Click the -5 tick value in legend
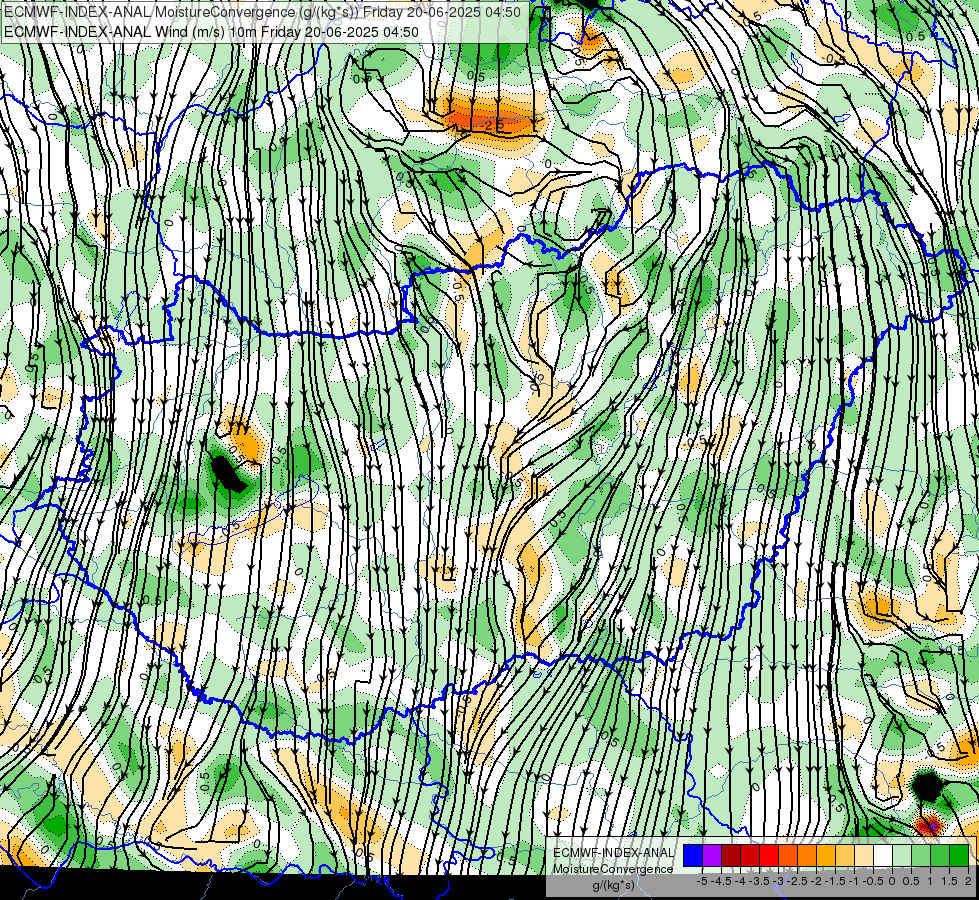This screenshot has height=900, width=979. [x=702, y=881]
